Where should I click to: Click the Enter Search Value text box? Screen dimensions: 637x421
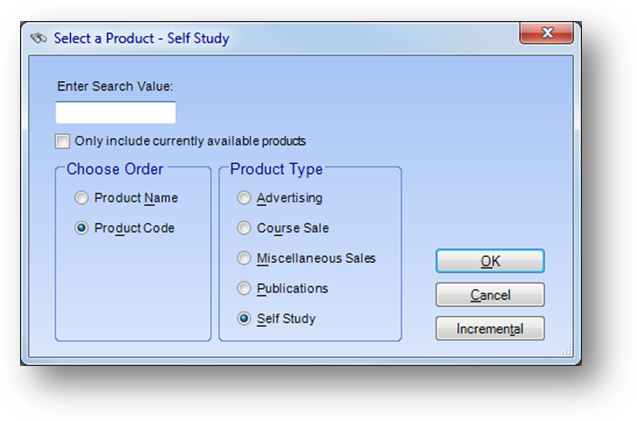click(116, 113)
